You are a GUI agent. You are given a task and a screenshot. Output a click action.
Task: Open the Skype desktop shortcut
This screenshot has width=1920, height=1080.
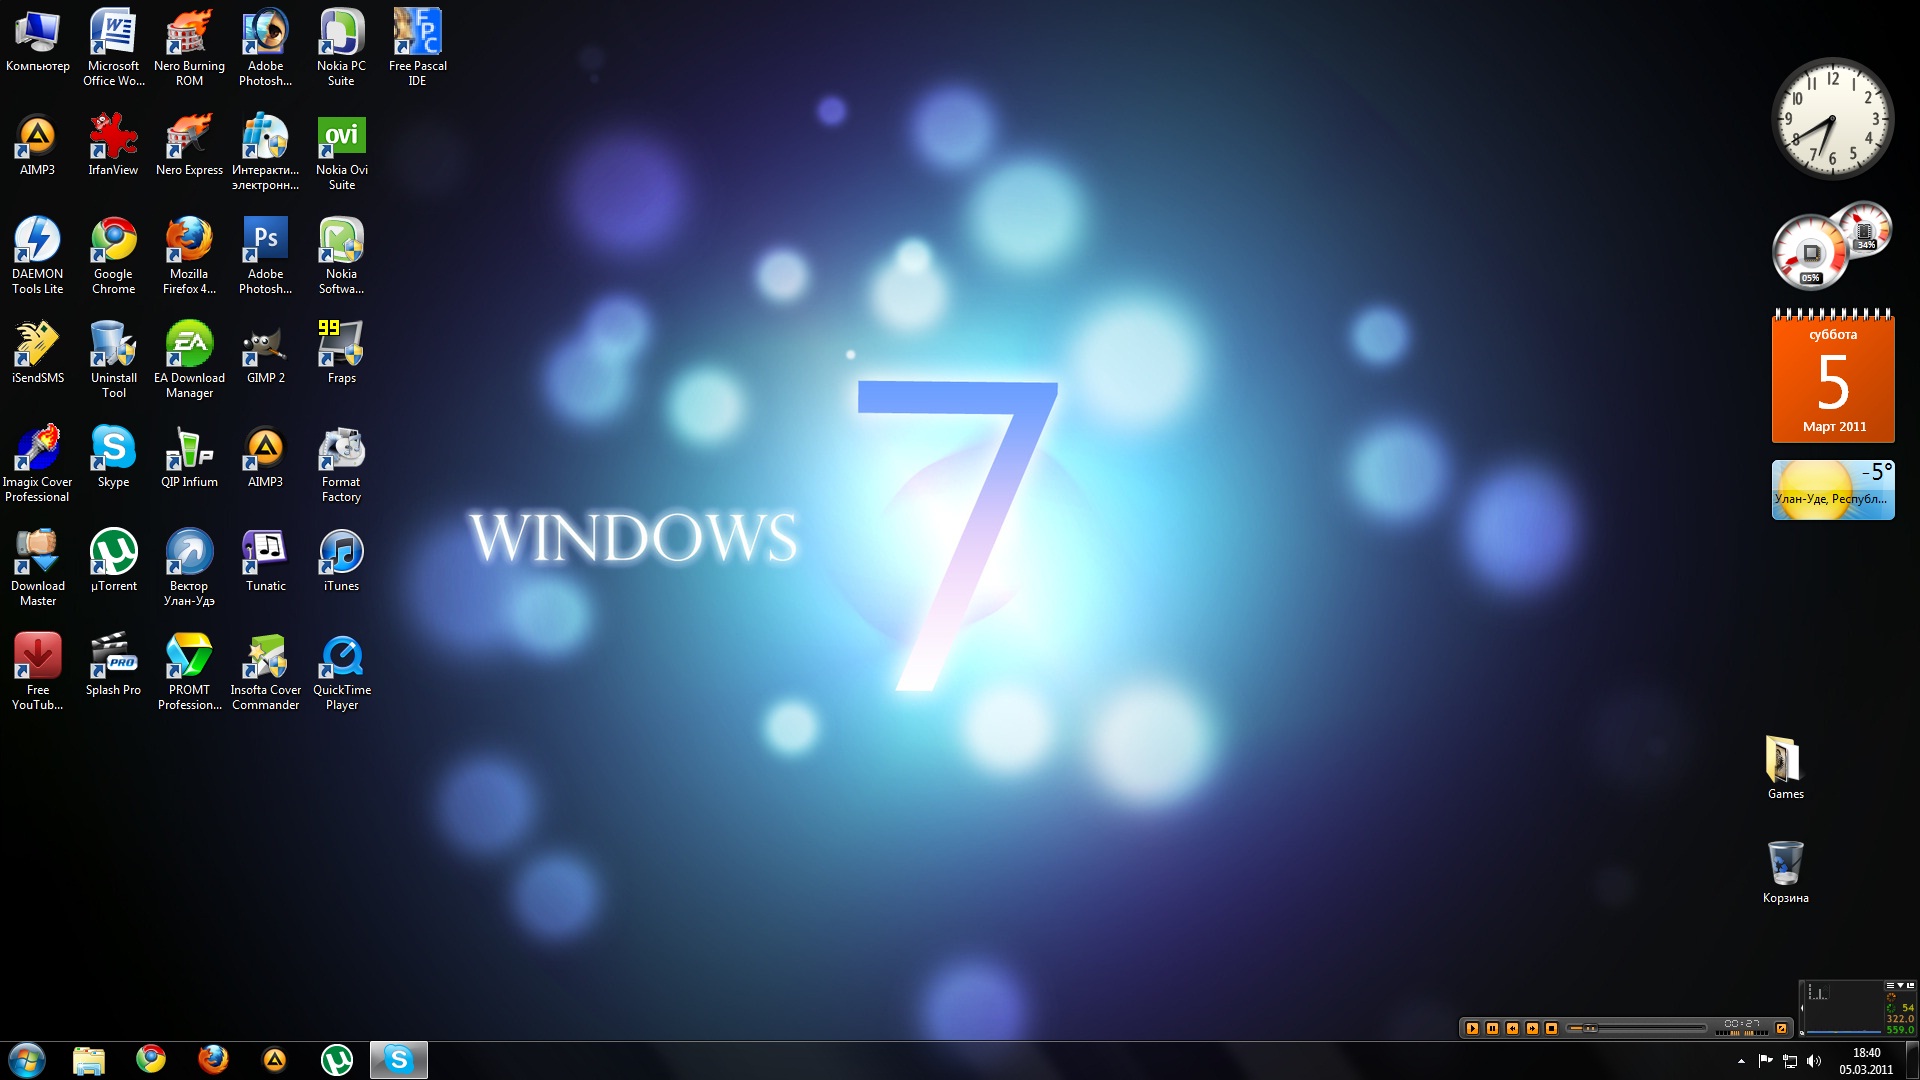click(113, 449)
